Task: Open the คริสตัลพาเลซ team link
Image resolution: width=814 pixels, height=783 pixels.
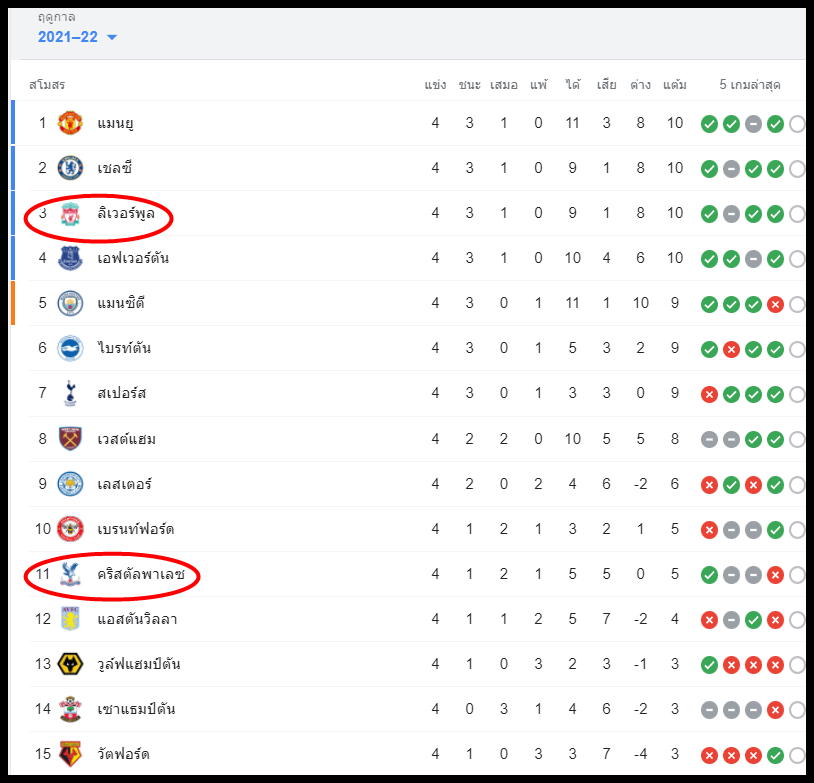Action: tap(141, 574)
